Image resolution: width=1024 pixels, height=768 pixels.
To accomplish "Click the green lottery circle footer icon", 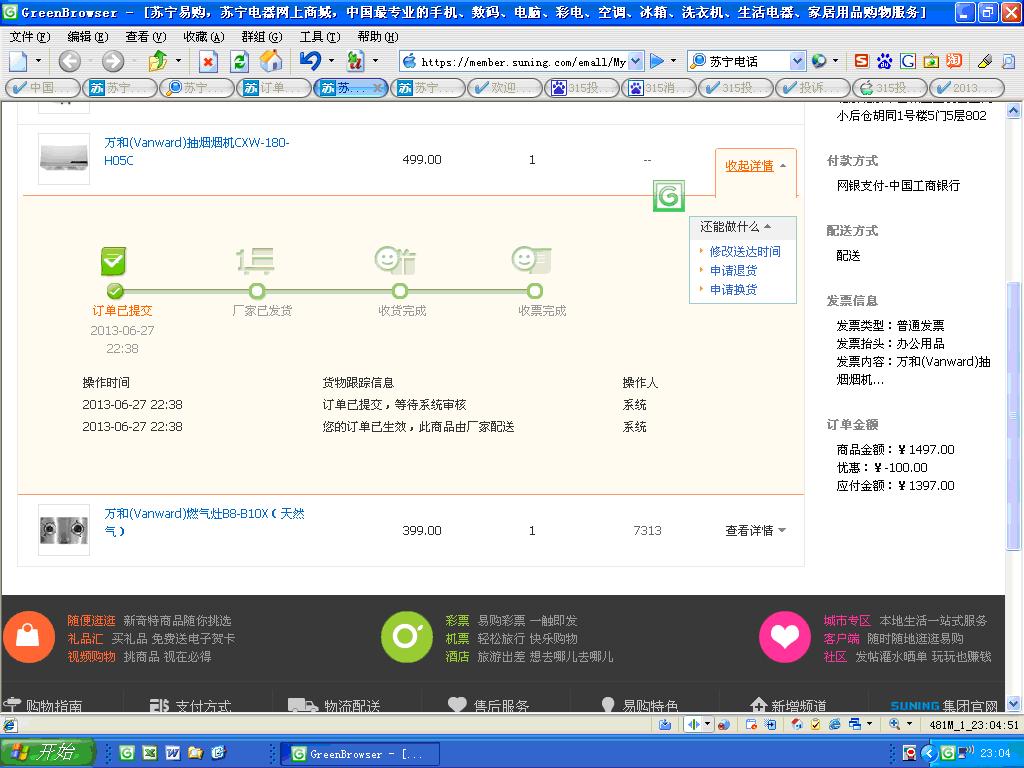I will pos(406,636).
